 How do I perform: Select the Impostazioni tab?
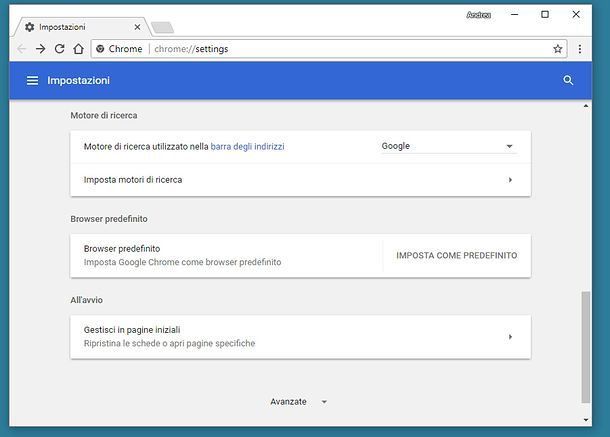82,27
